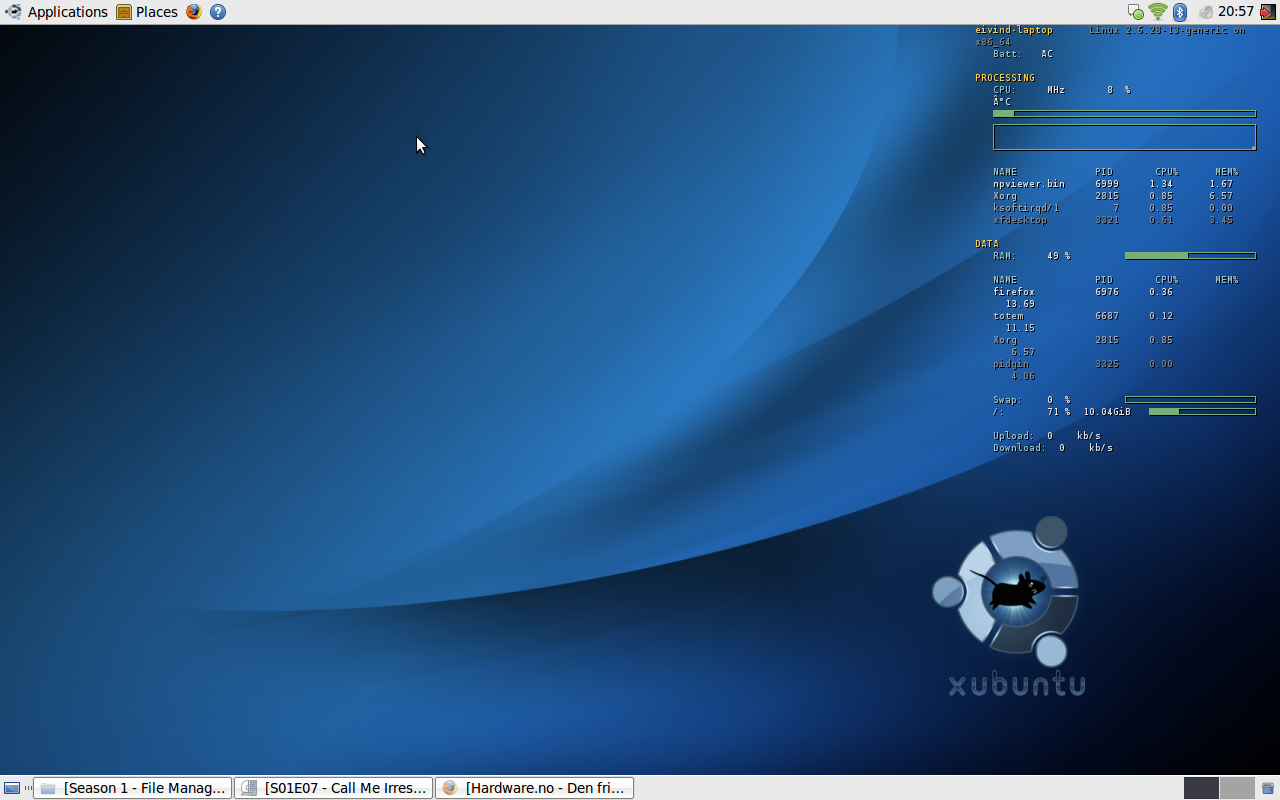Click the 'PROCESSING' heading in monitor
Screen dimensions: 1280x800
pos(1005,78)
